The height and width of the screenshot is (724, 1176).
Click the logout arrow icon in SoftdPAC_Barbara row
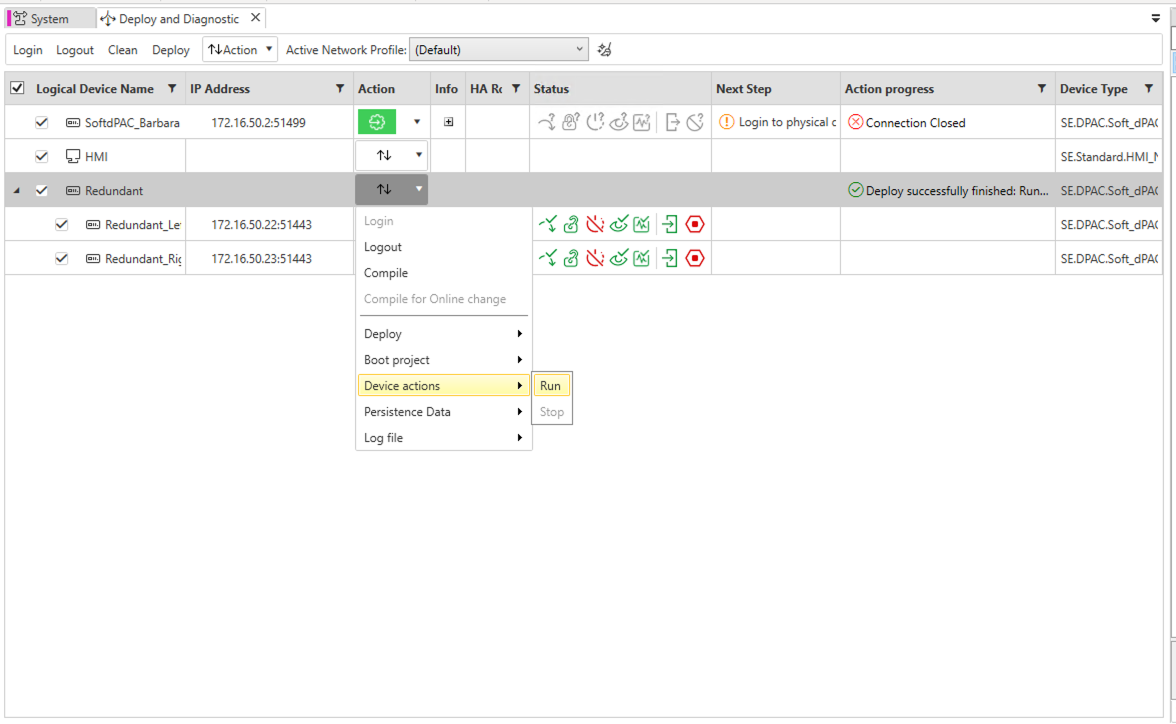click(672, 122)
